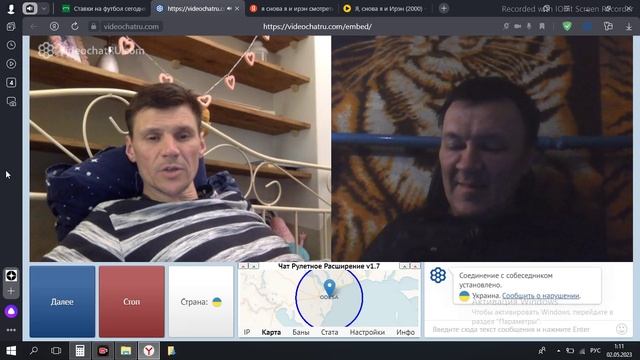Open the Стата tab

(x=329, y=332)
